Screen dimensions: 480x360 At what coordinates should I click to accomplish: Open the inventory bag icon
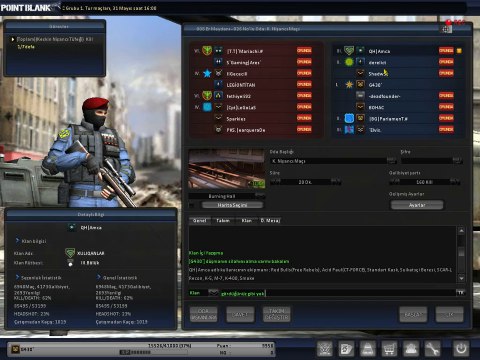(368, 349)
